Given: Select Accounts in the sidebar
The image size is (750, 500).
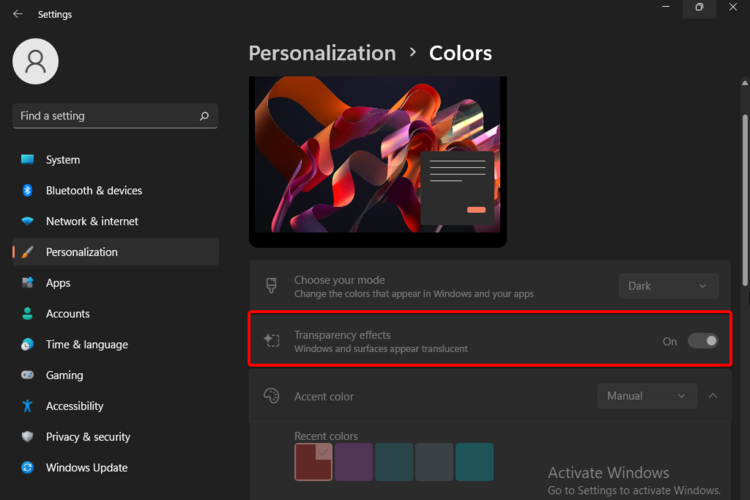Looking at the screenshot, I should [67, 314].
